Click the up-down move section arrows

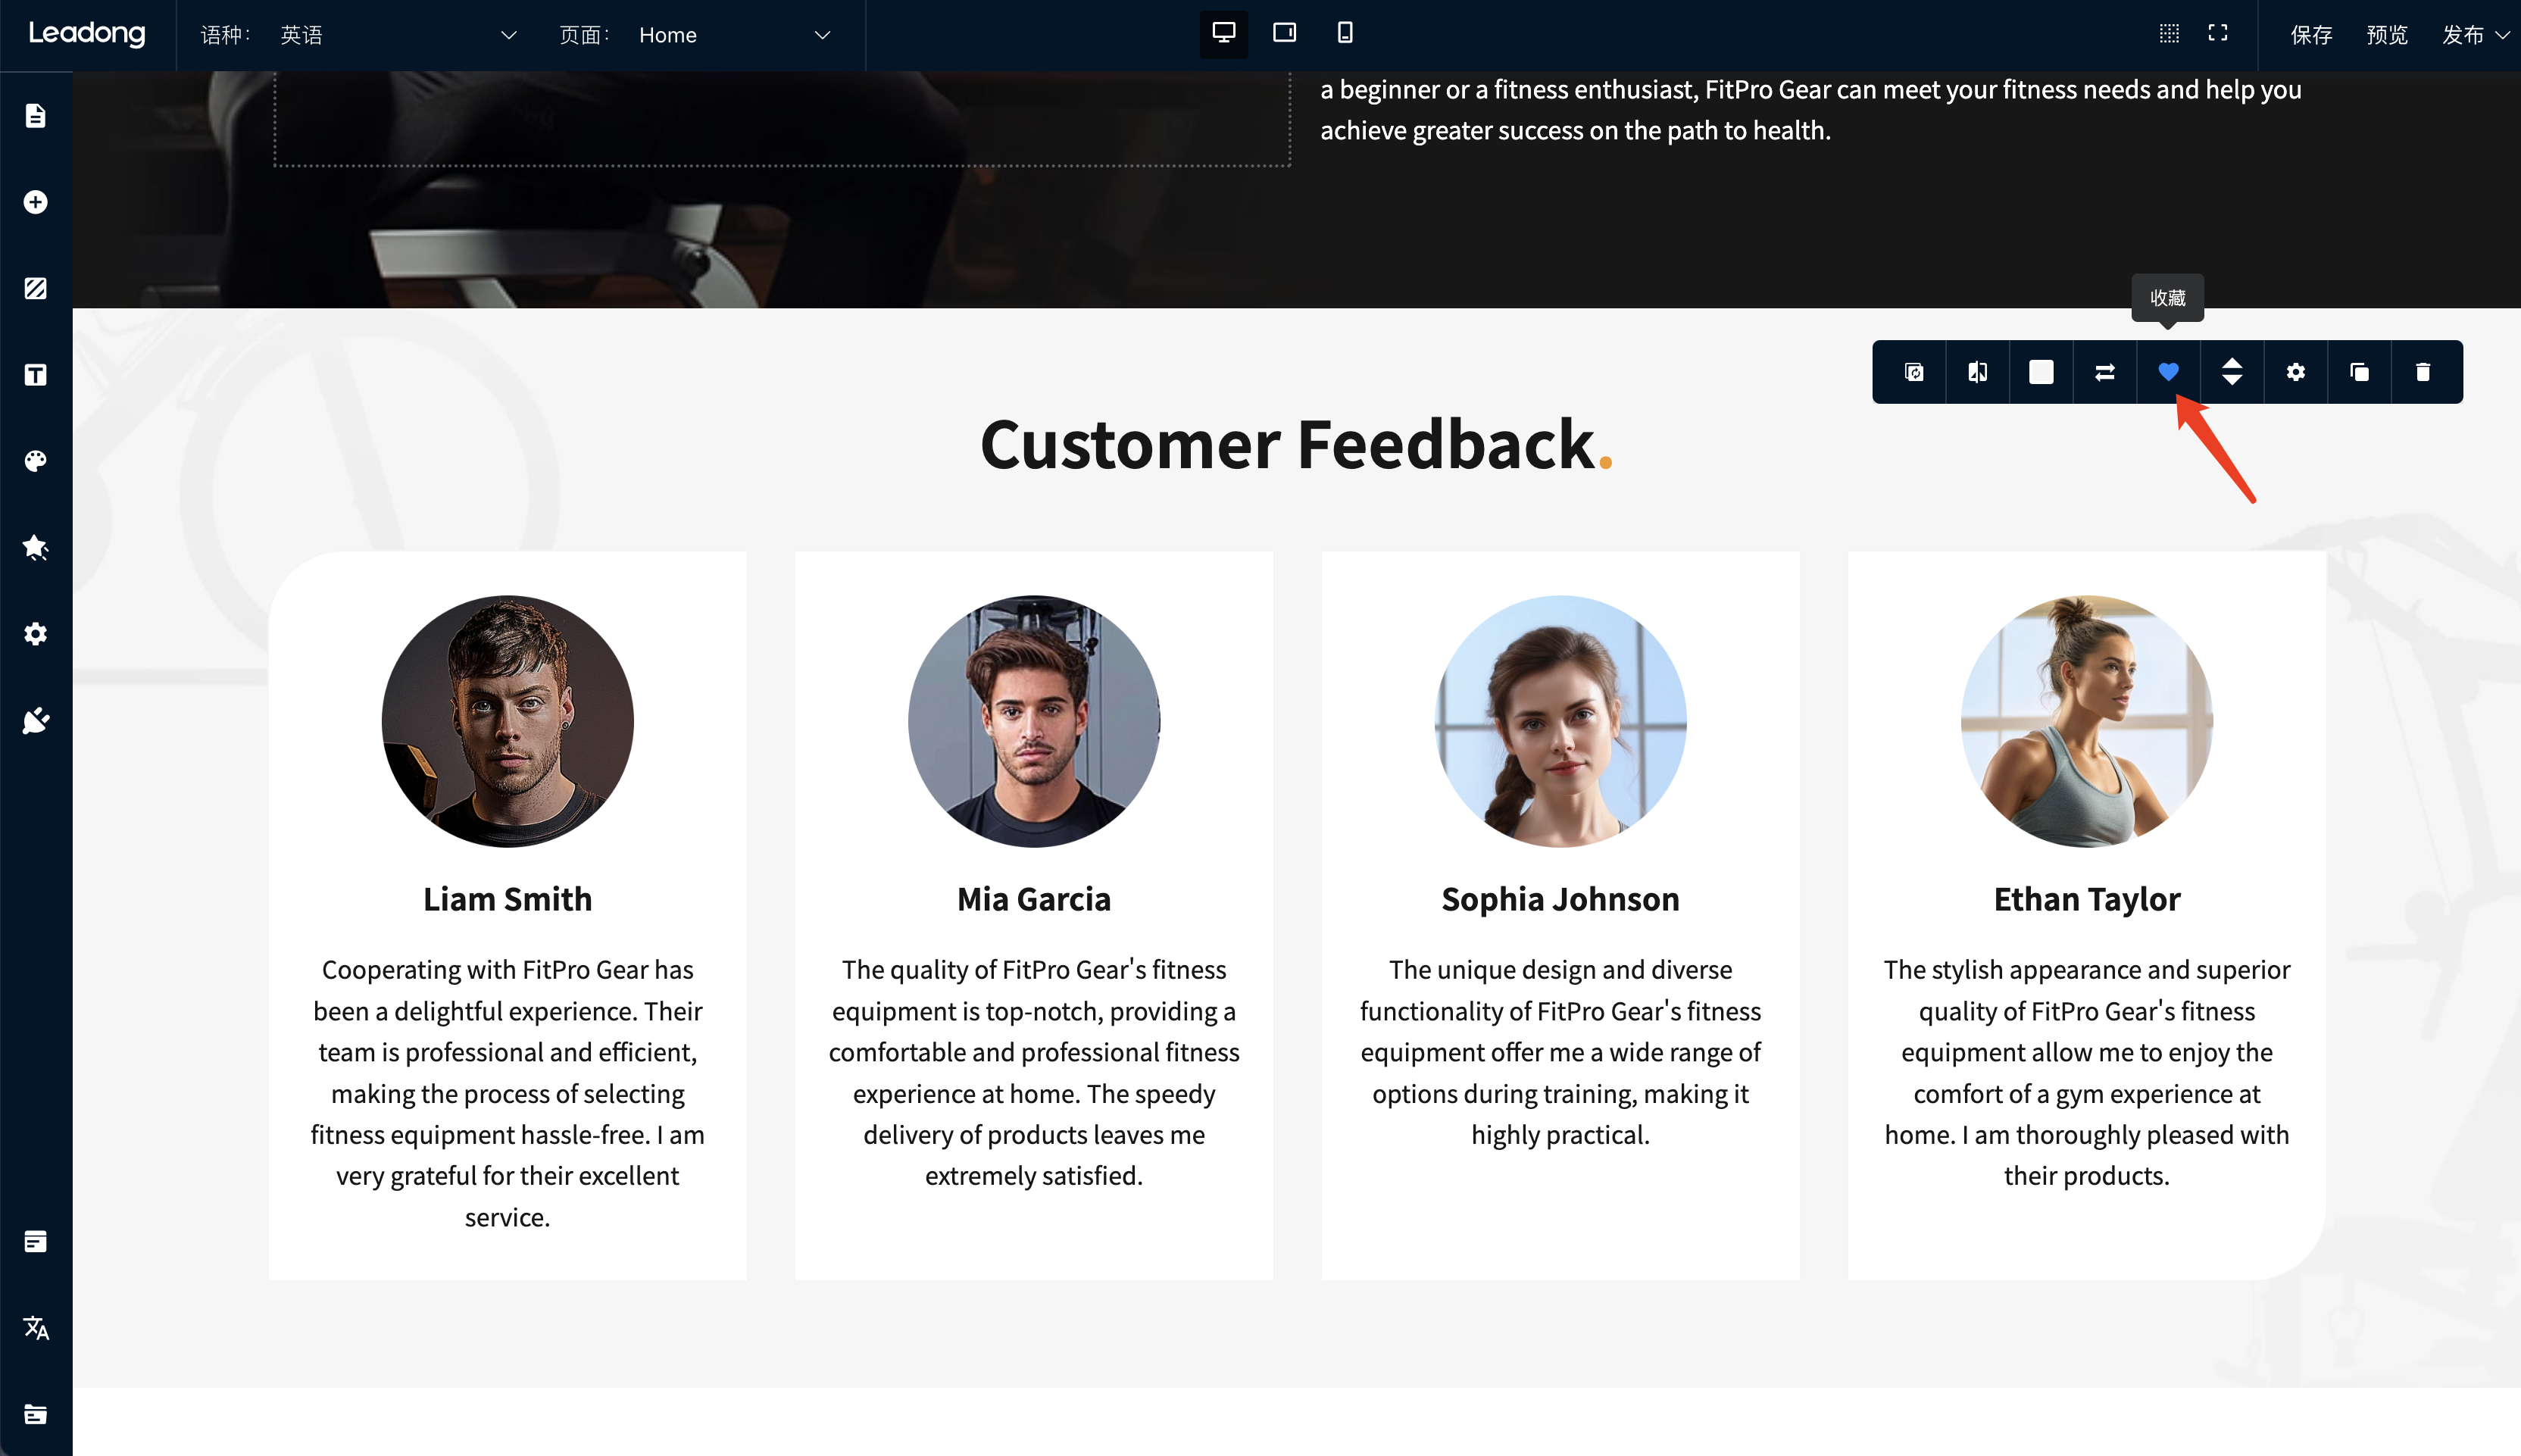[2231, 372]
